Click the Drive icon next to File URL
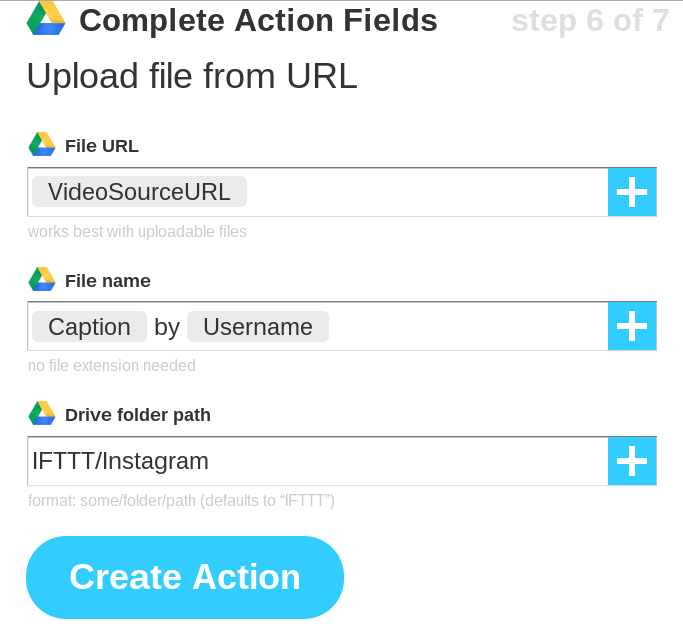Image resolution: width=683 pixels, height=632 pixels. 42,144
